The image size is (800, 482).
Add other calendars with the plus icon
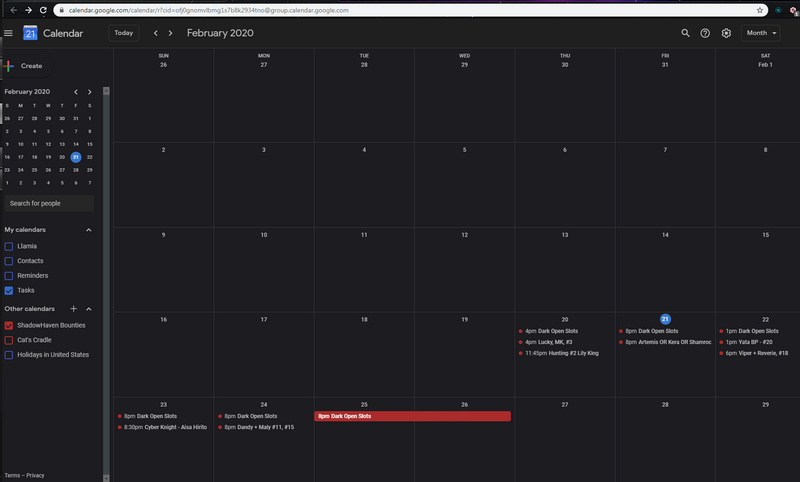tap(73, 309)
